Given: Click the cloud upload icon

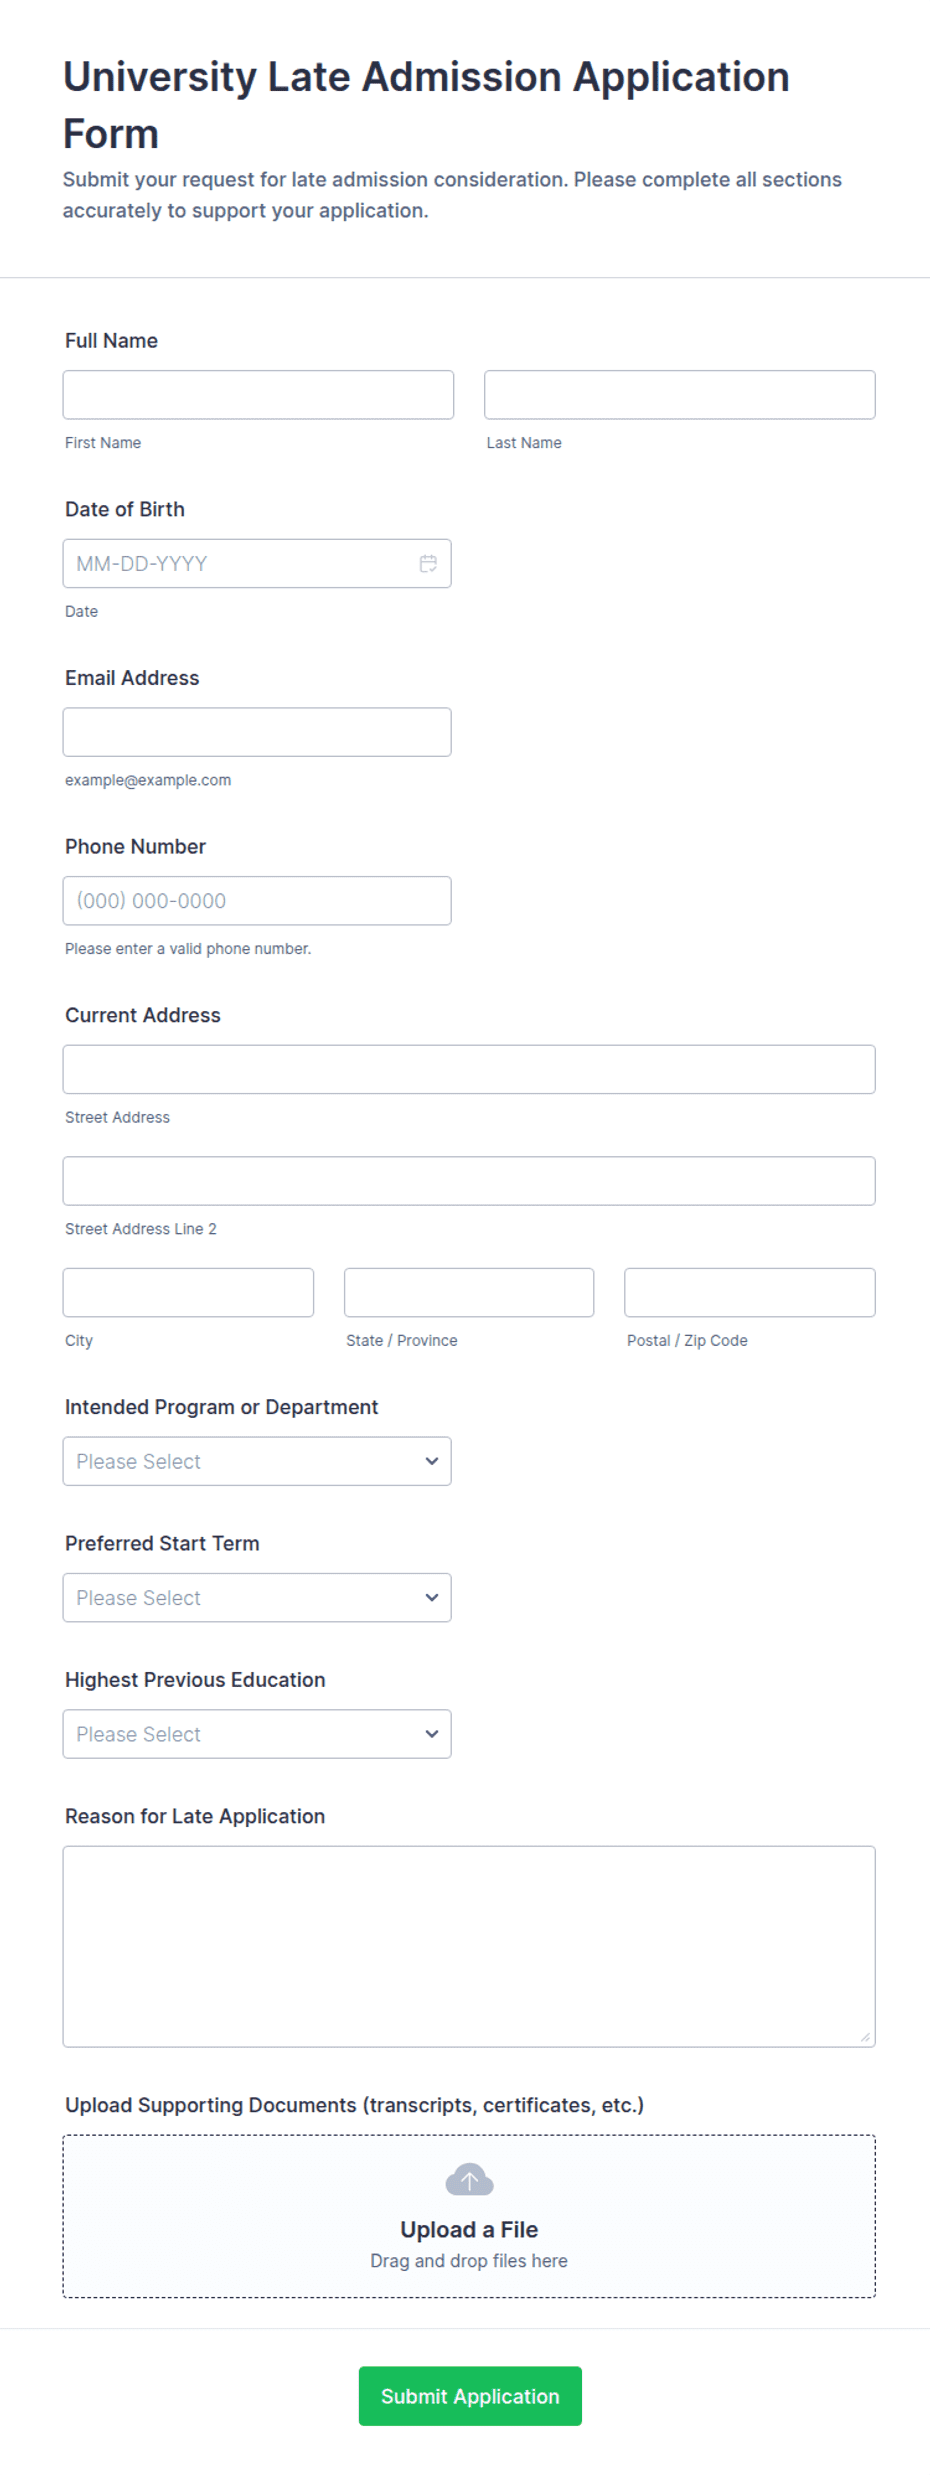Looking at the screenshot, I should click(469, 2180).
